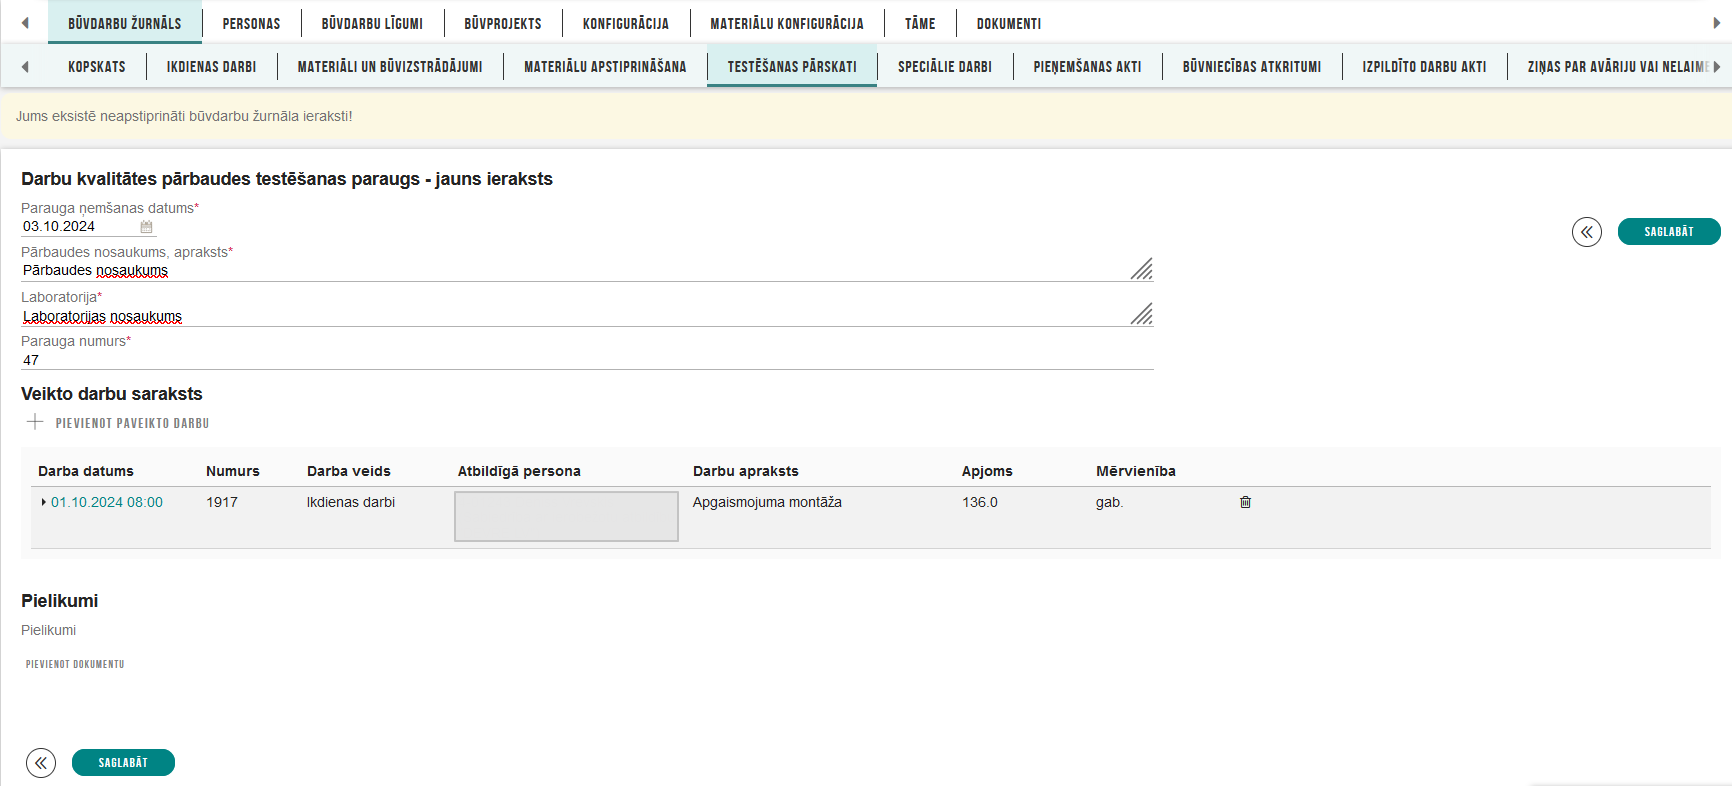Click the cell with number 1917

pyautogui.click(x=222, y=502)
